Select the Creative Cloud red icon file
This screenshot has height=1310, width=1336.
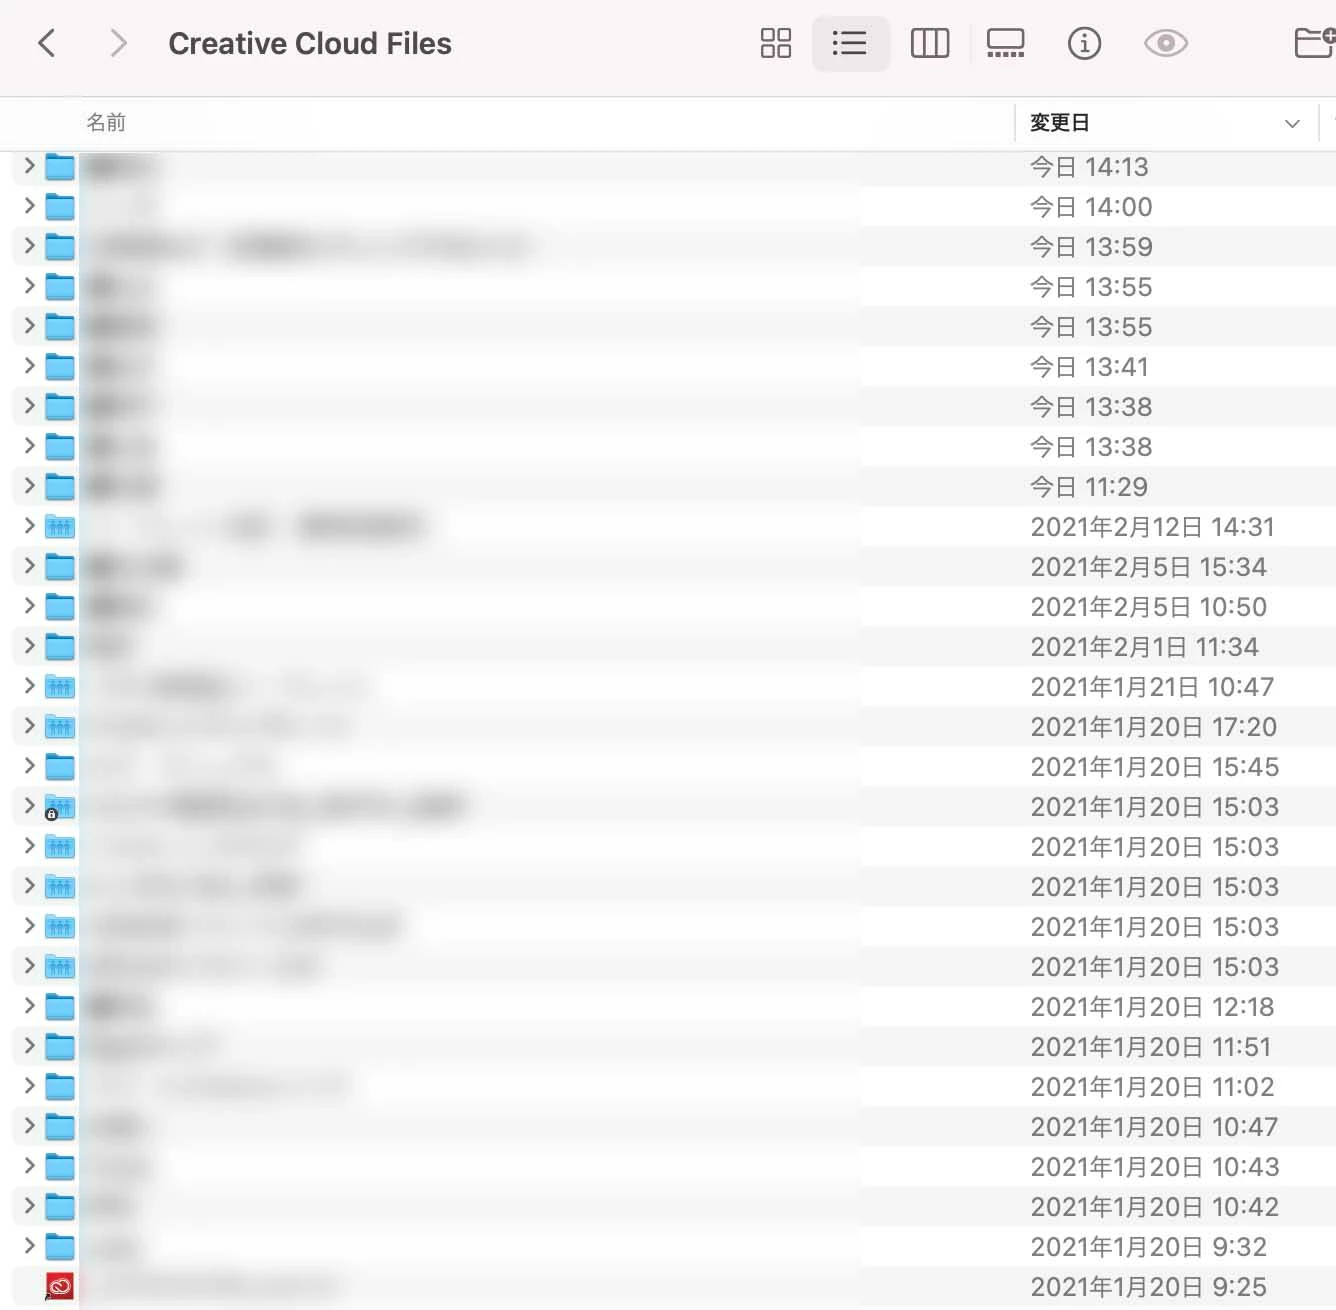point(60,1286)
